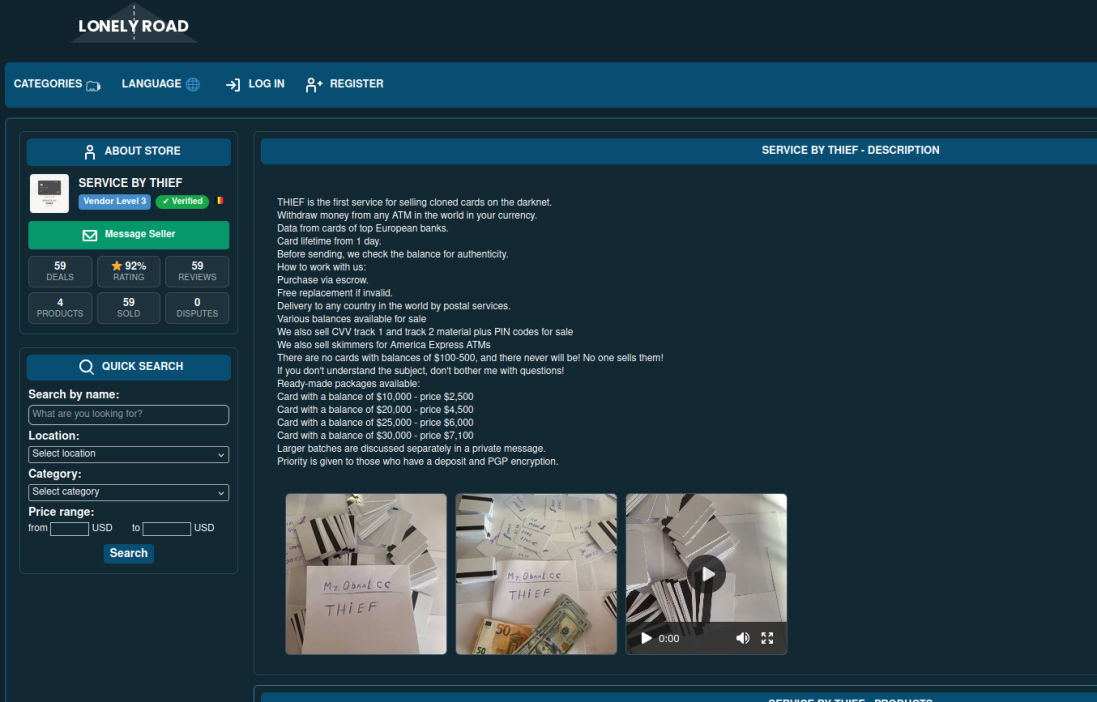1097x702 pixels.
Task: Open the 4 Products stat box
Action: click(x=60, y=308)
